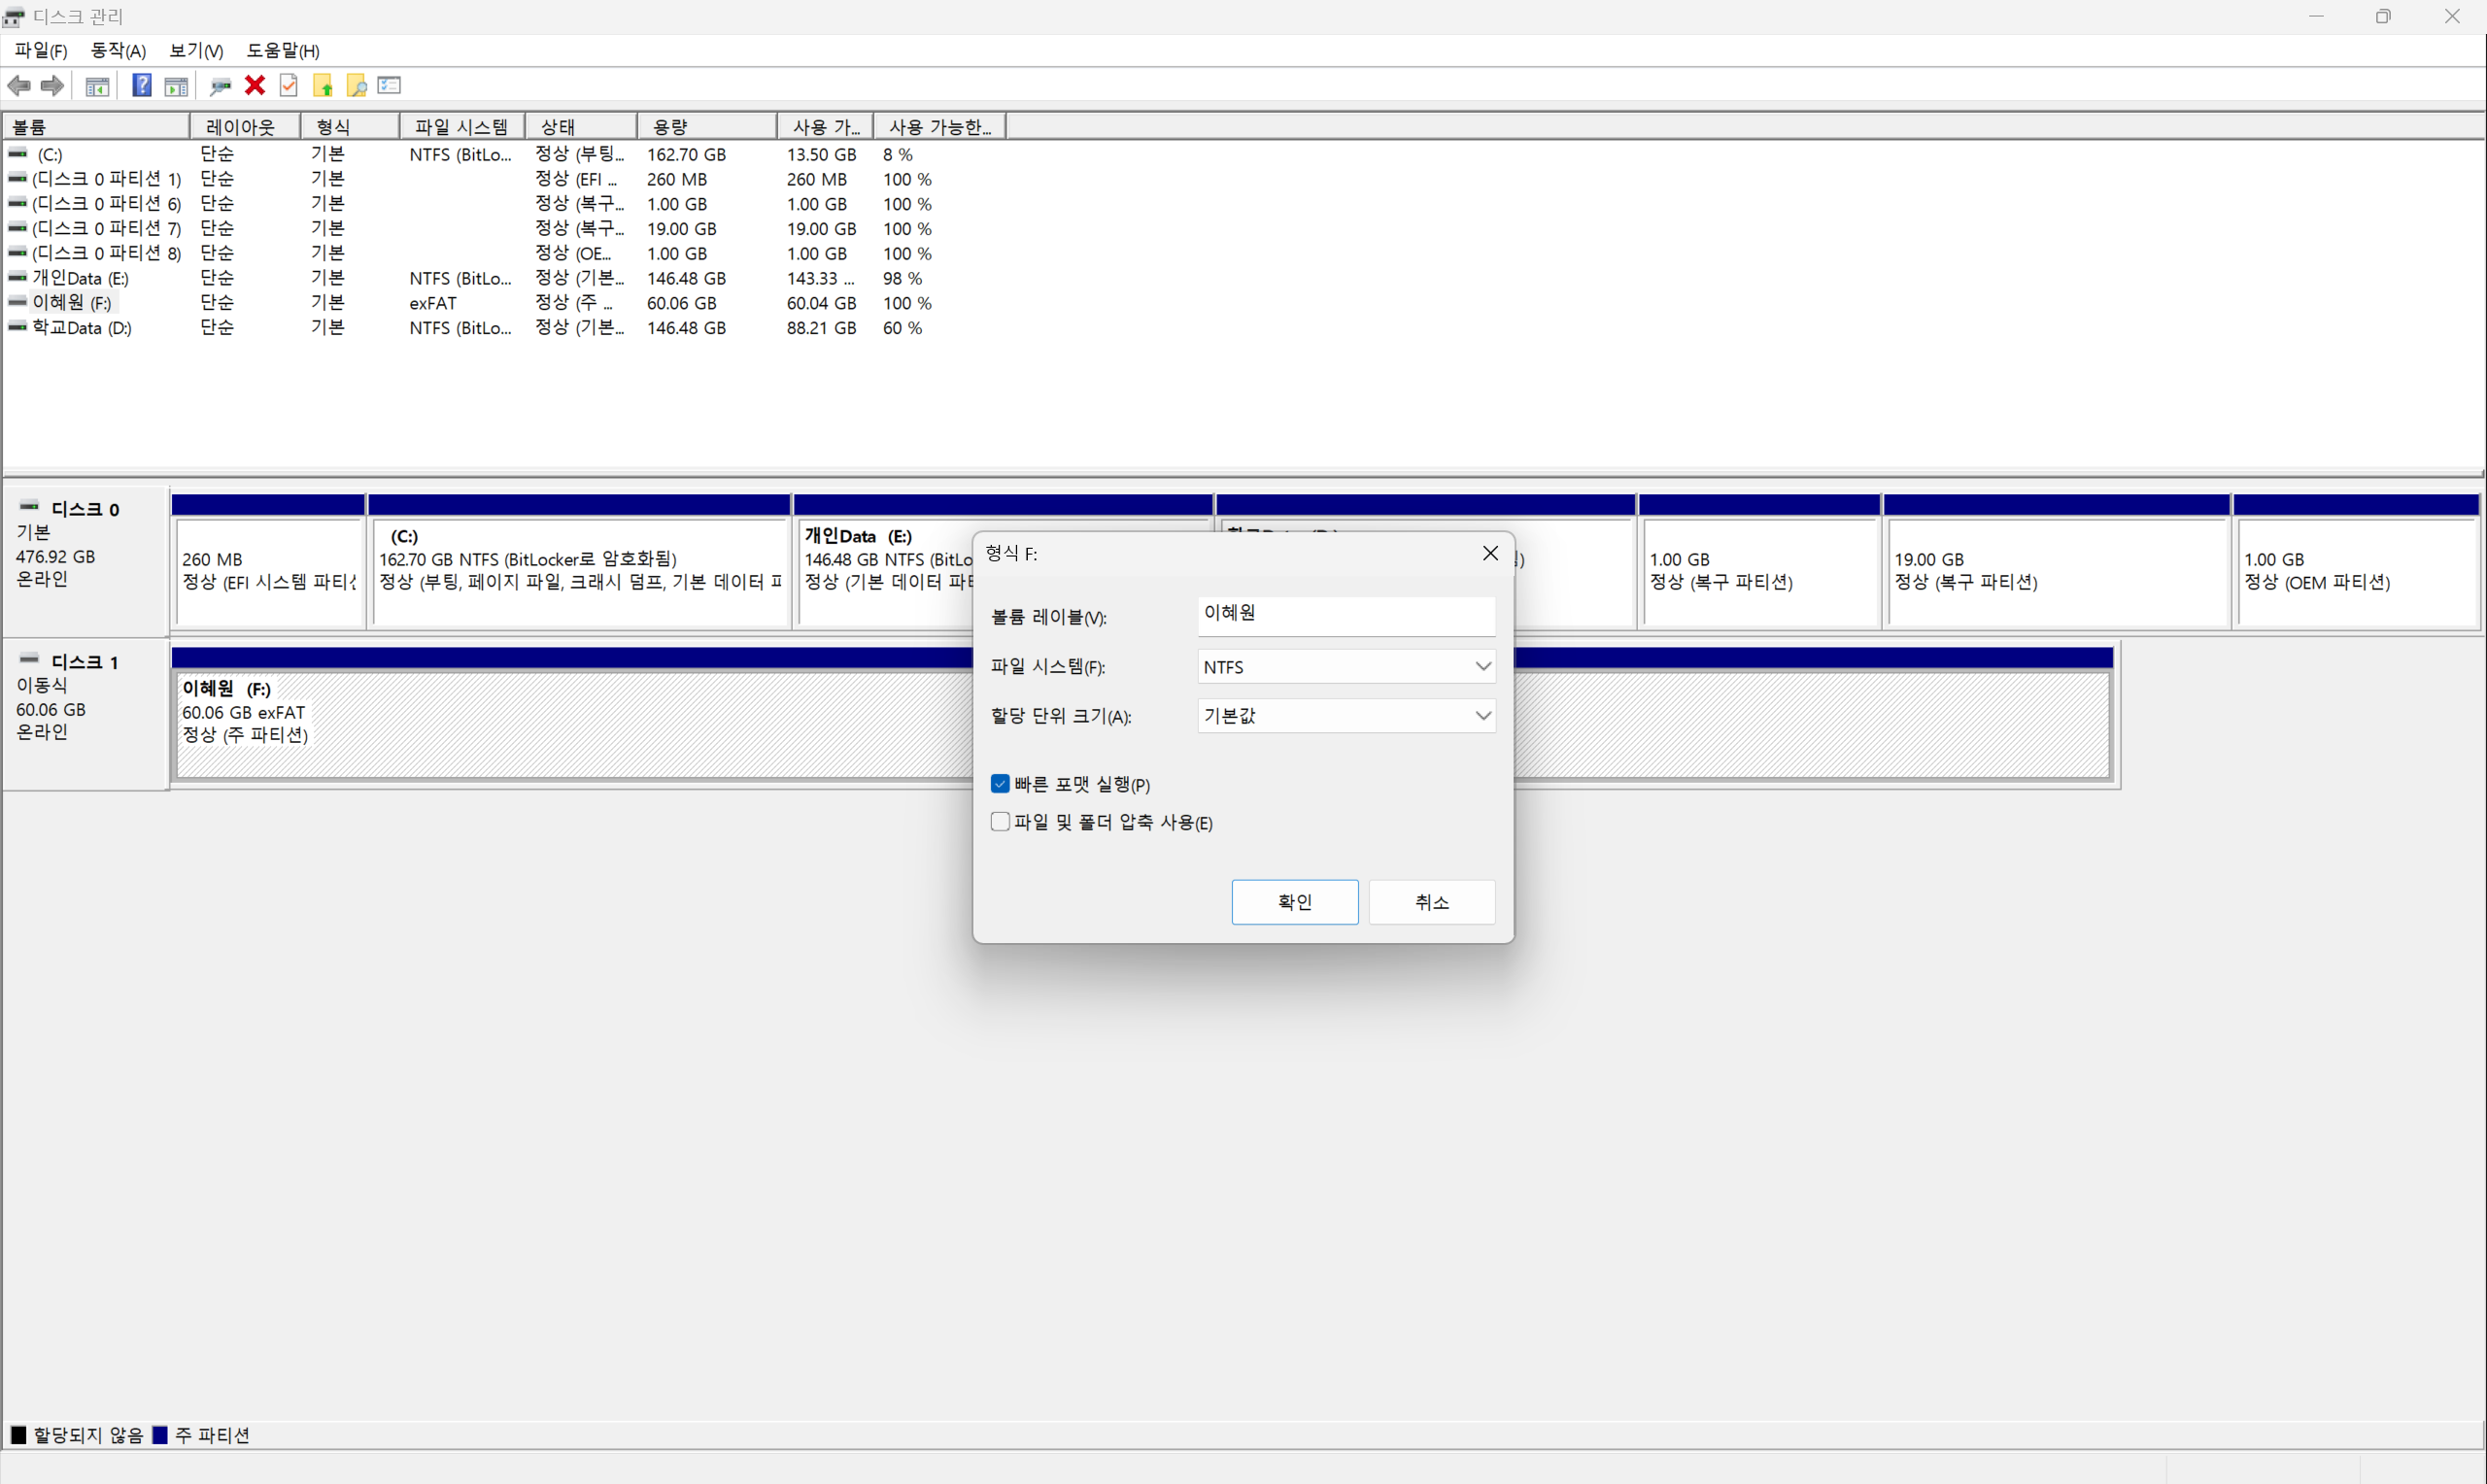Click the drive with magnifier toolbar icon

[x=220, y=86]
